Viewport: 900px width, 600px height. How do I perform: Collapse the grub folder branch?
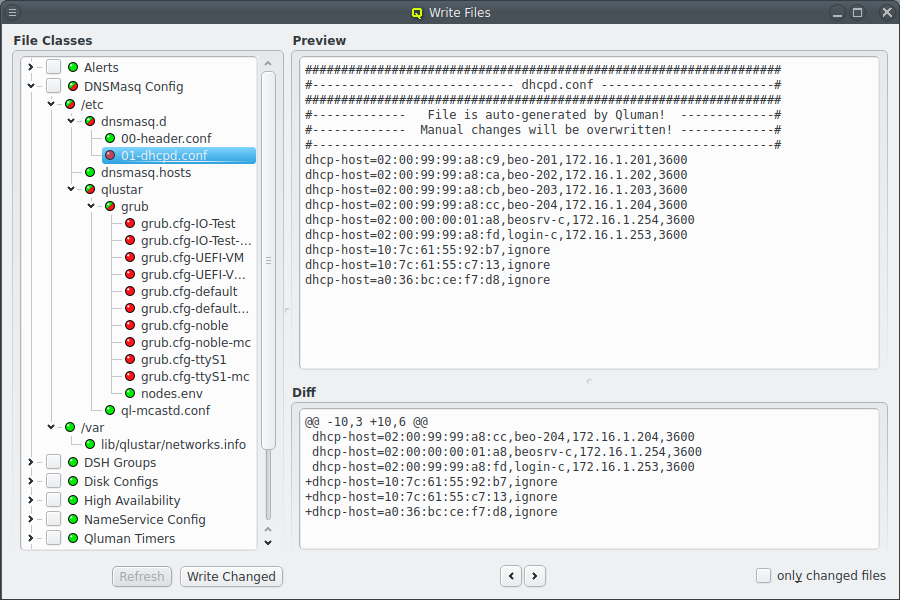(93, 206)
